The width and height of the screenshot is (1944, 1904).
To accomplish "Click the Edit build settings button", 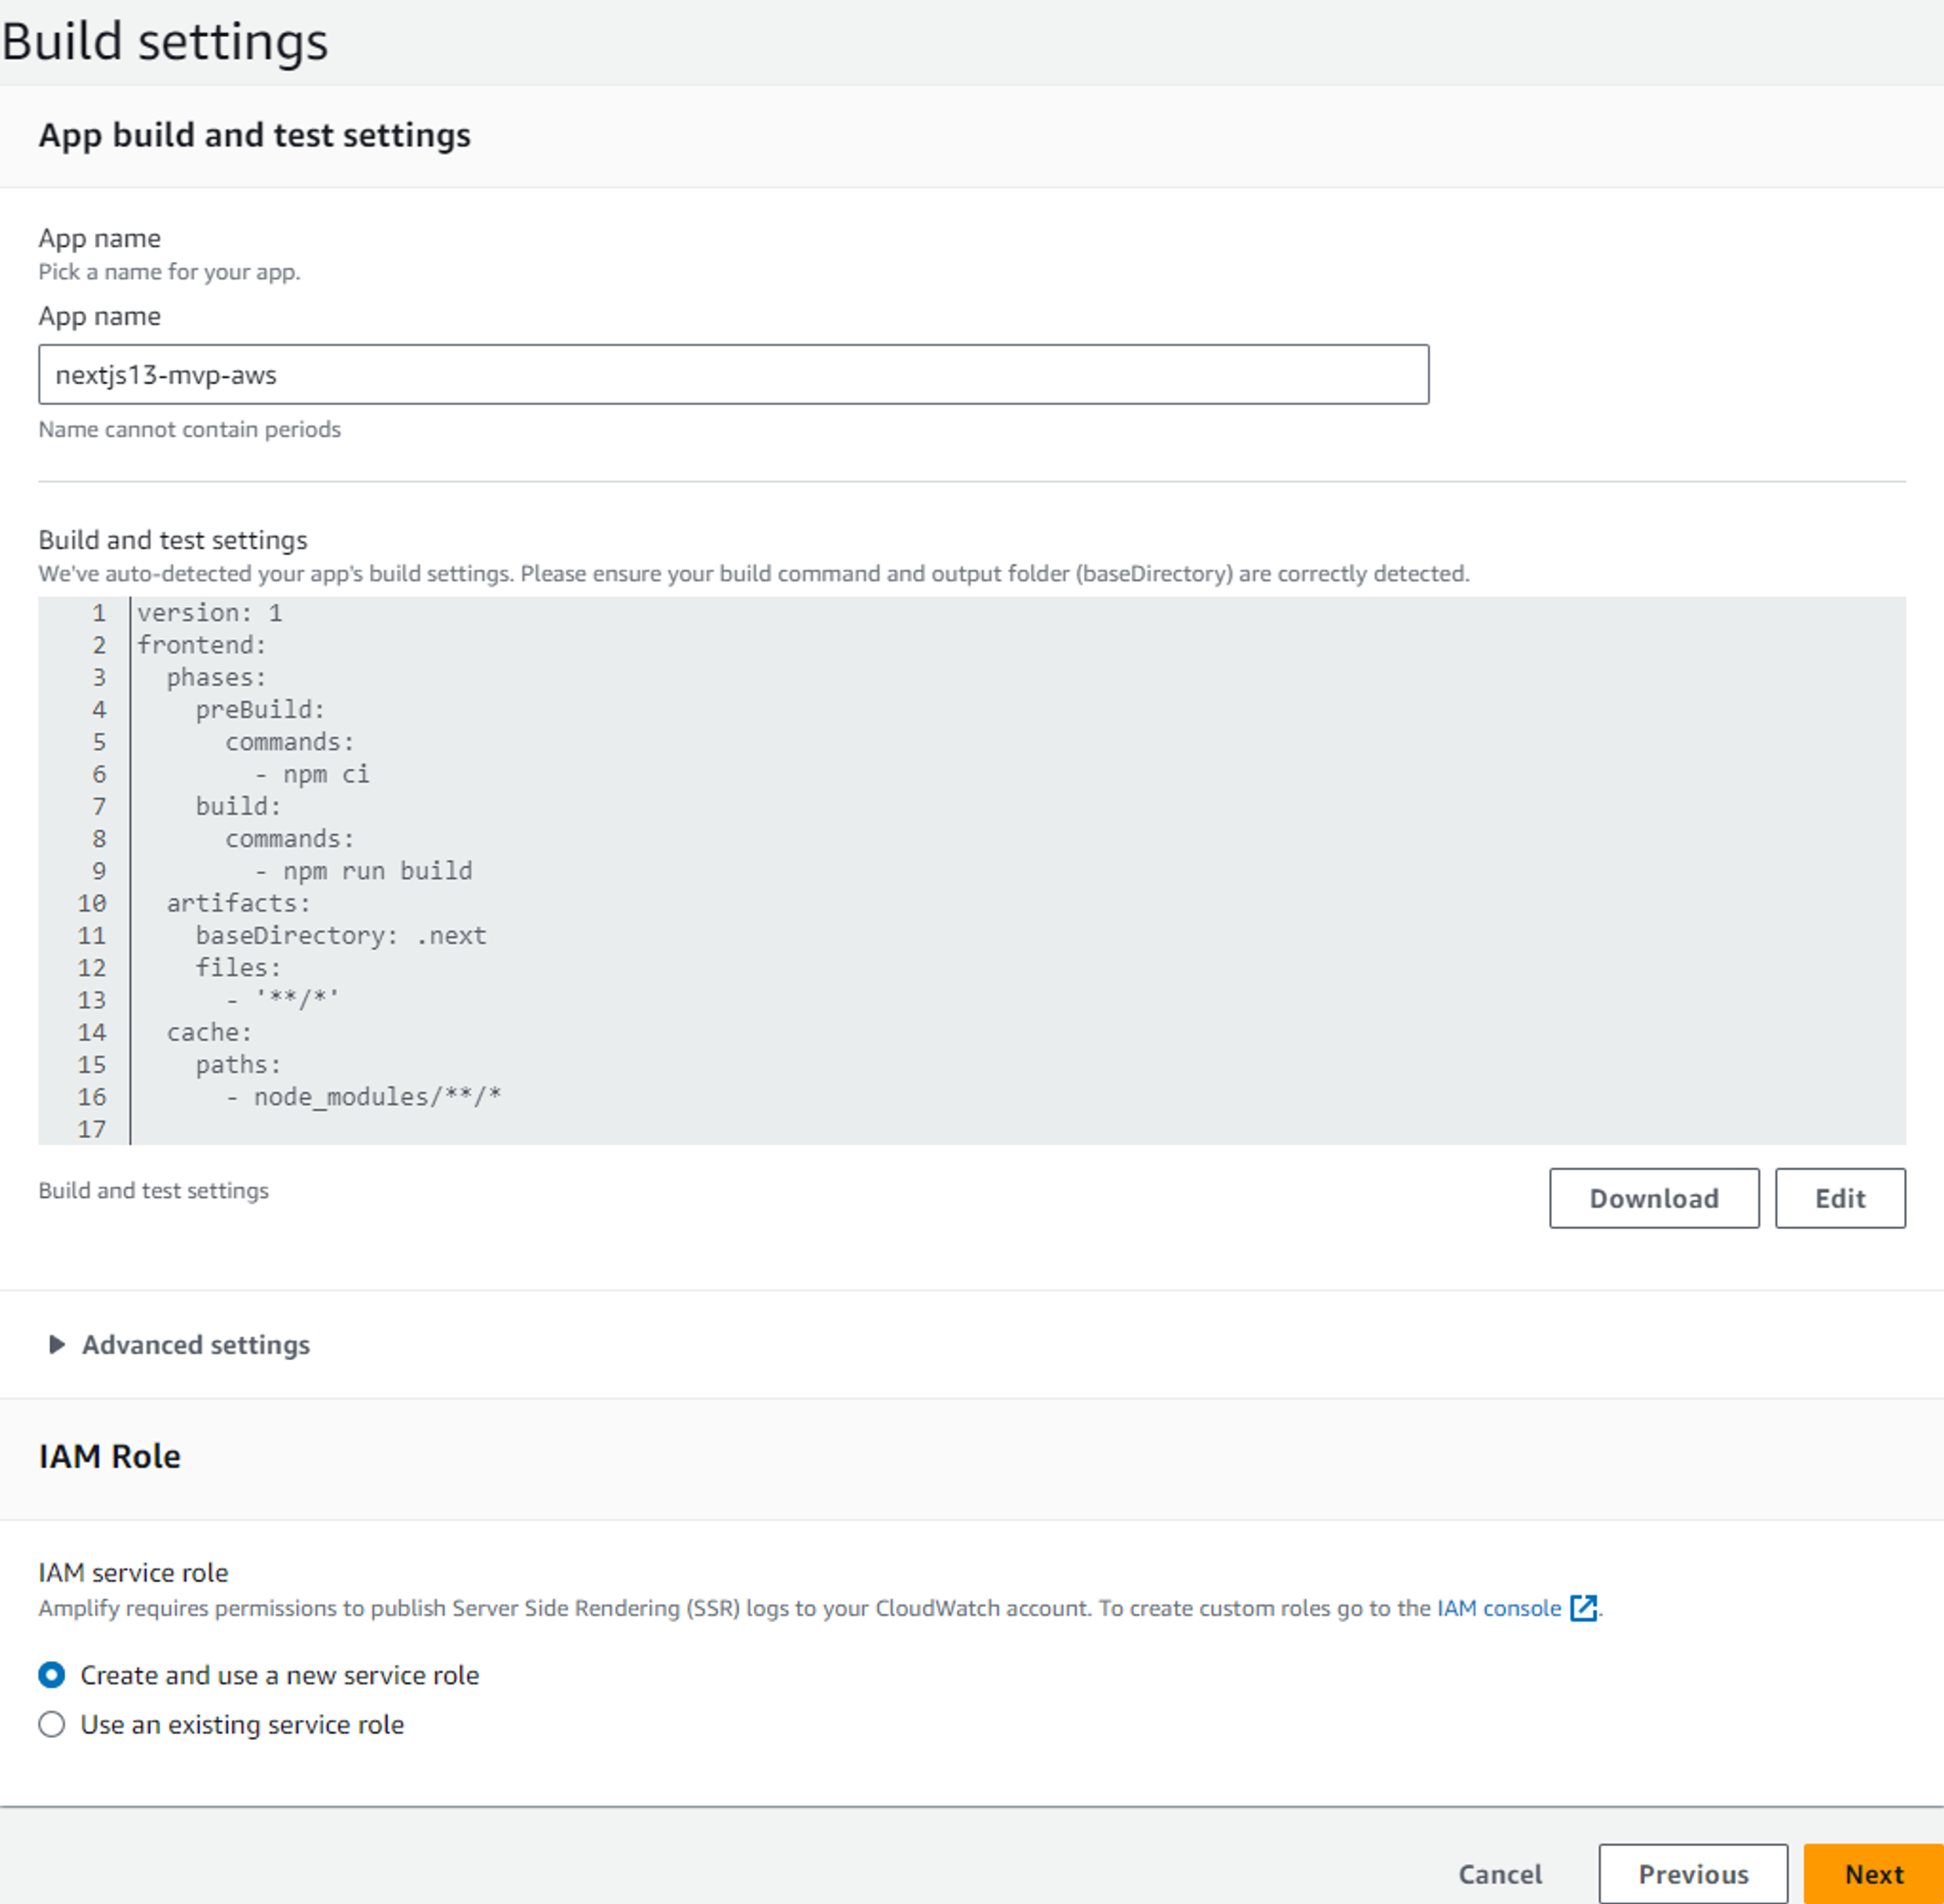I will pos(1839,1198).
